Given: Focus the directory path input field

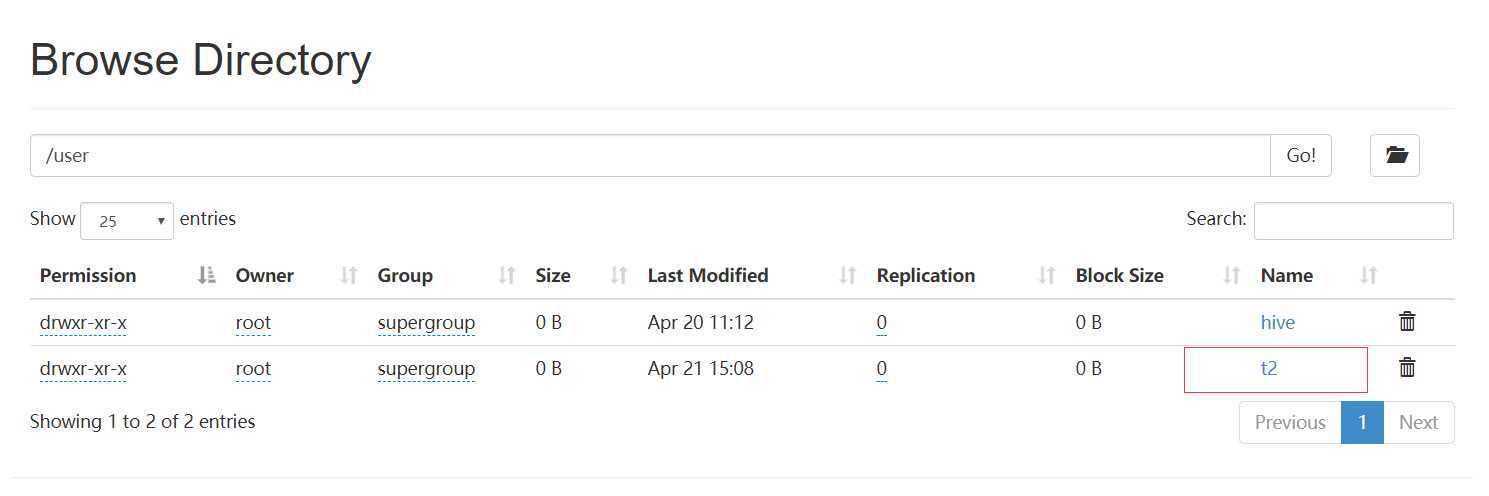Looking at the screenshot, I should [650, 155].
